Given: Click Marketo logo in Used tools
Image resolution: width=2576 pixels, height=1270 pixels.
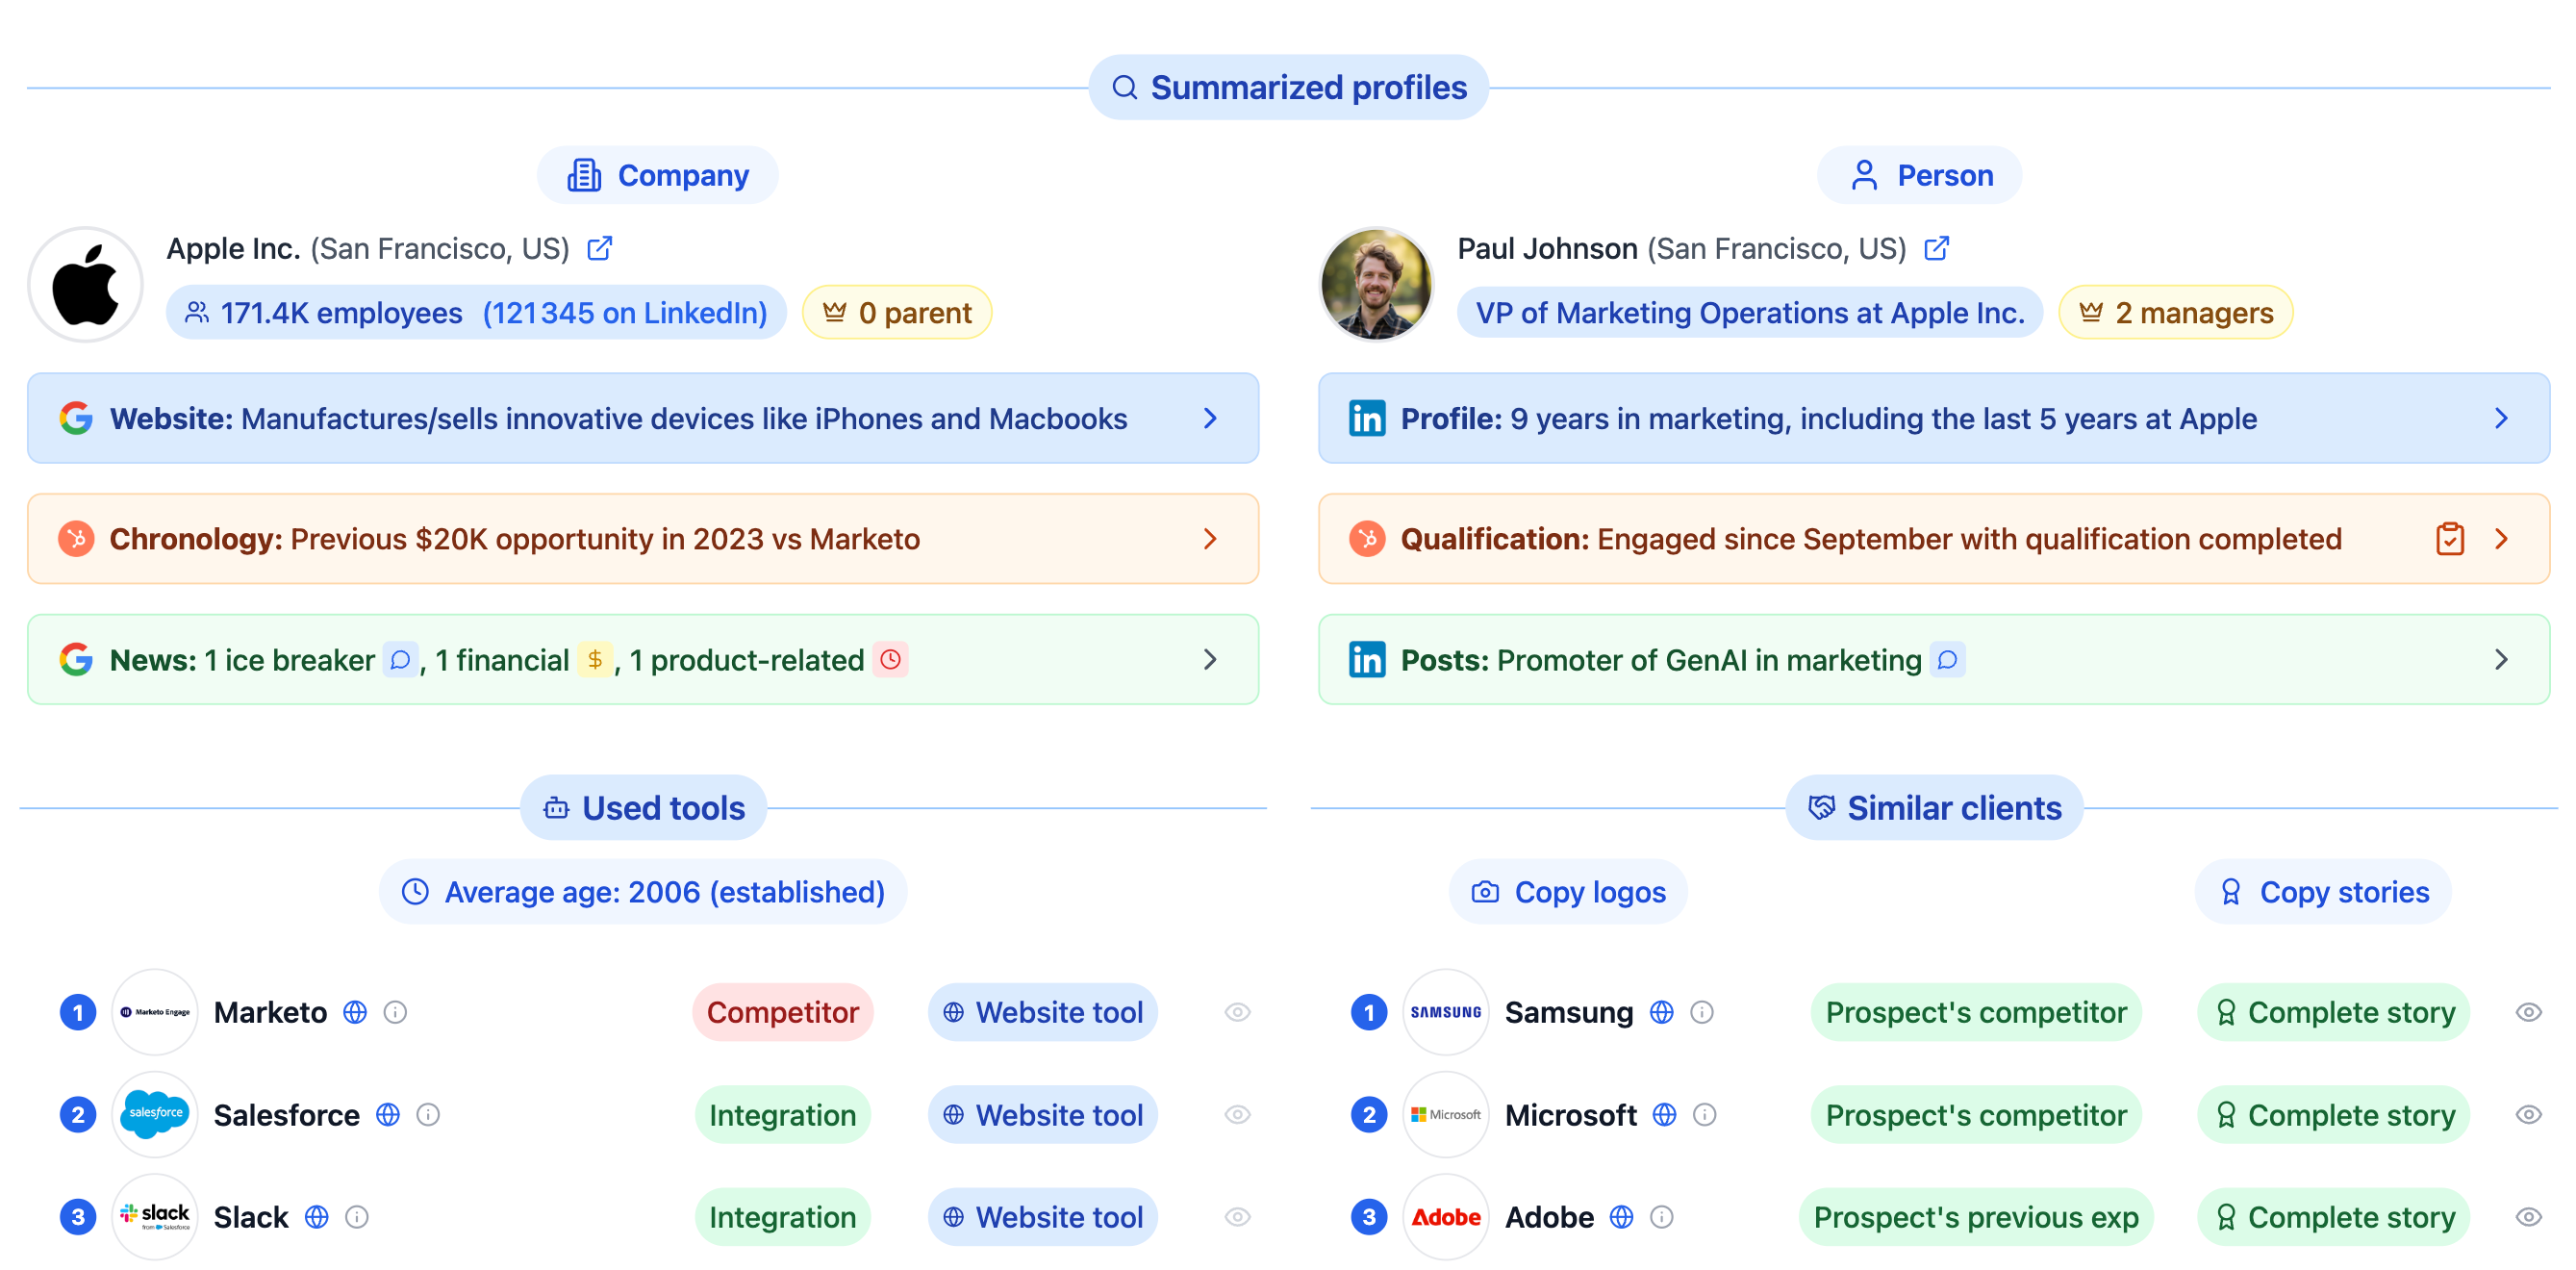Looking at the screenshot, I should 154,1012.
